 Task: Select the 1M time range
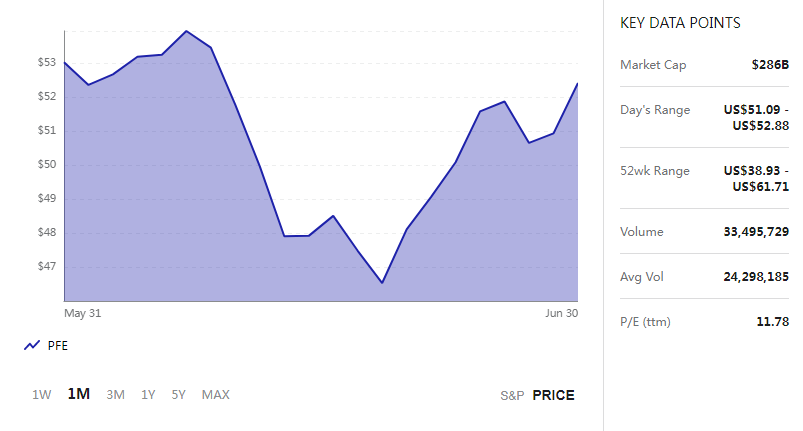click(x=79, y=394)
